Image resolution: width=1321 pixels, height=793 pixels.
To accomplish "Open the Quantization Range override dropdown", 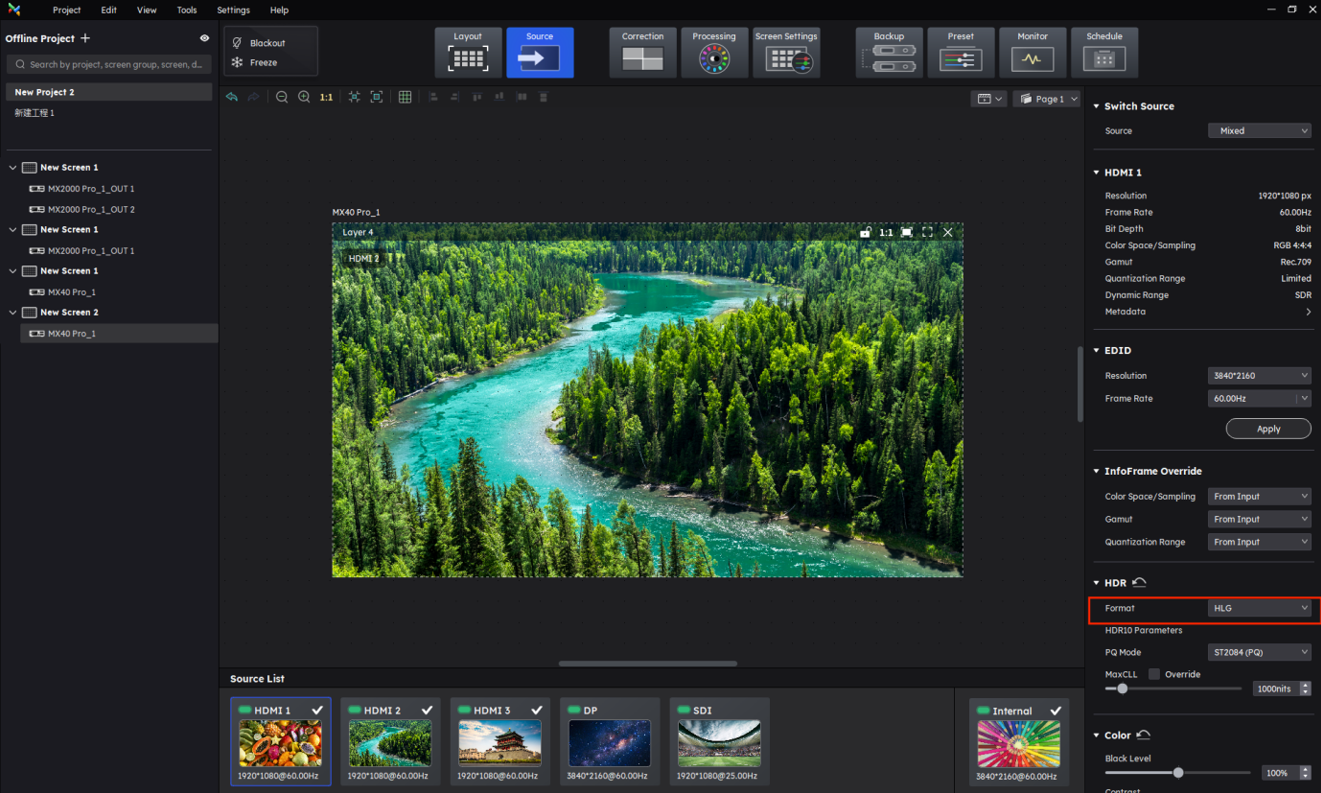I will click(1259, 542).
